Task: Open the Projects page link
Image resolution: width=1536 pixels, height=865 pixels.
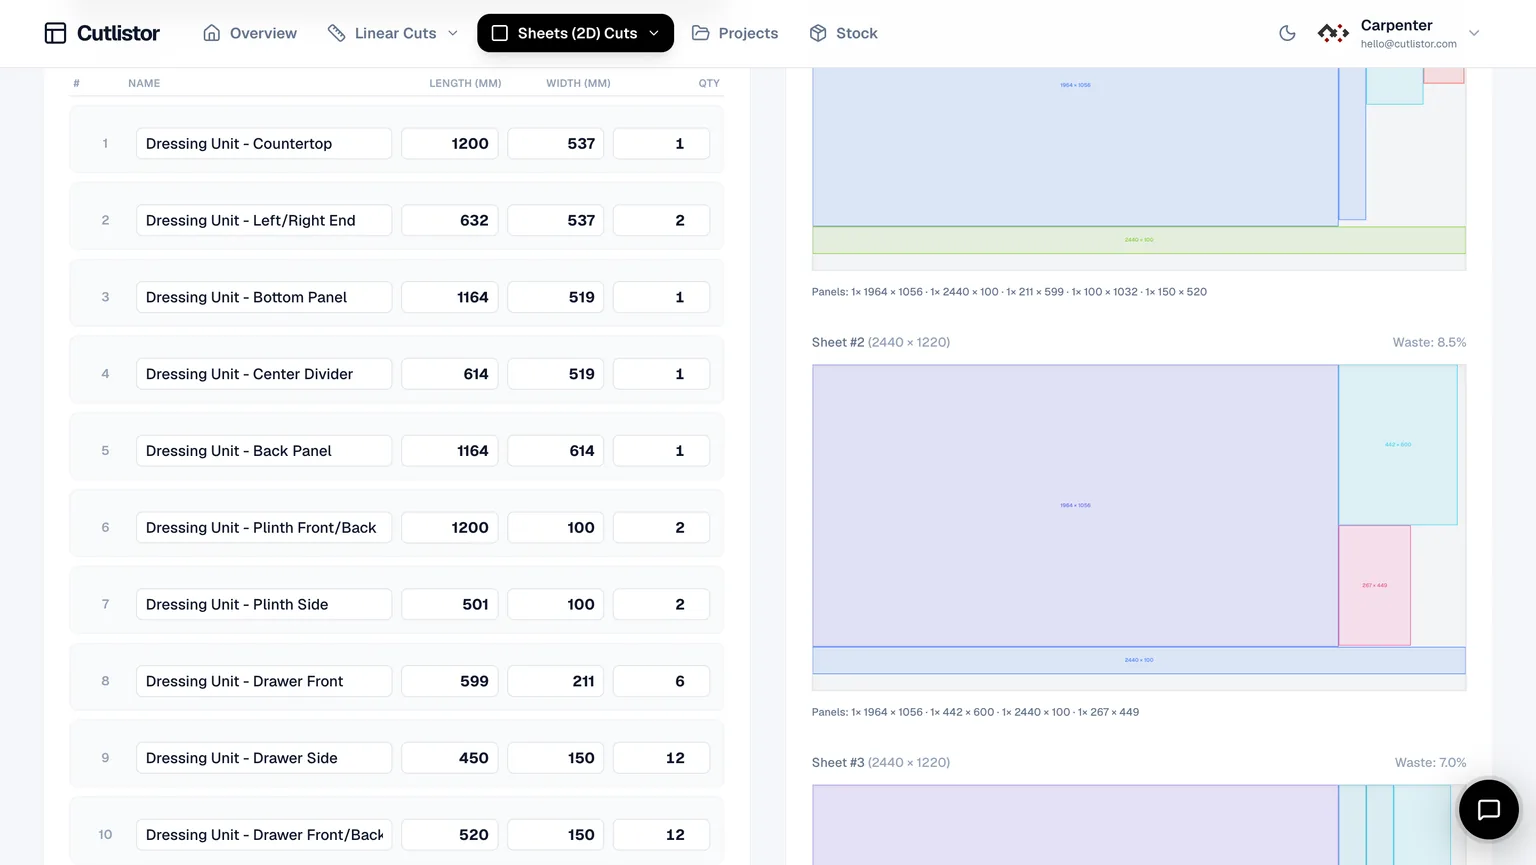Action: tap(735, 33)
